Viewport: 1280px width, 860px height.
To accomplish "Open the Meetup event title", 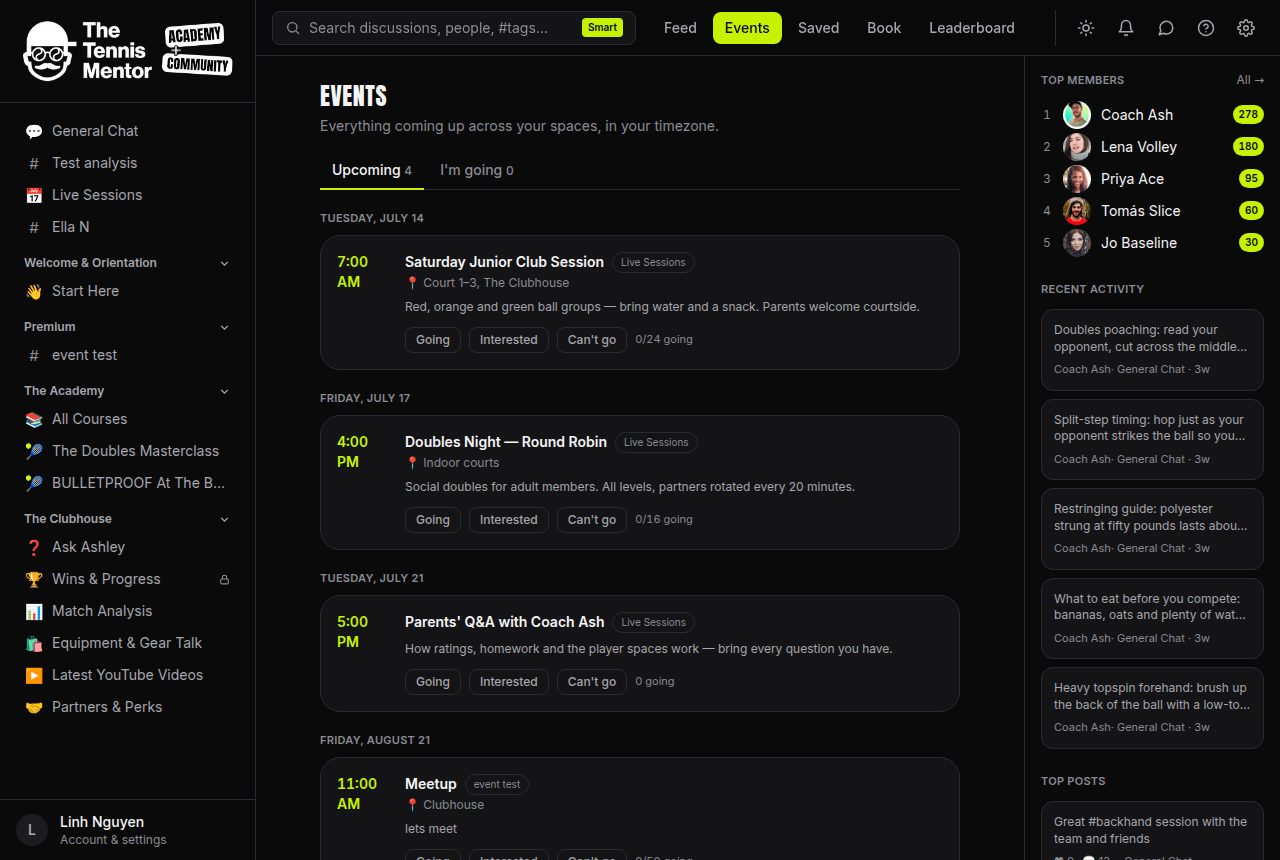I will click(431, 784).
